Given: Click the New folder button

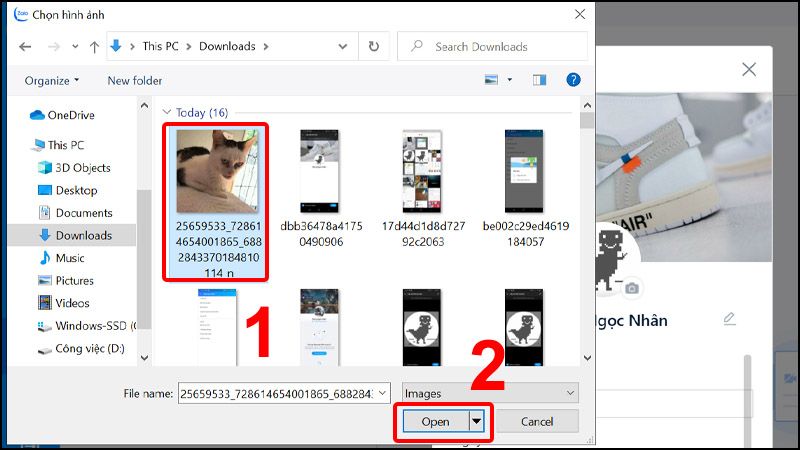Looking at the screenshot, I should tap(133, 80).
